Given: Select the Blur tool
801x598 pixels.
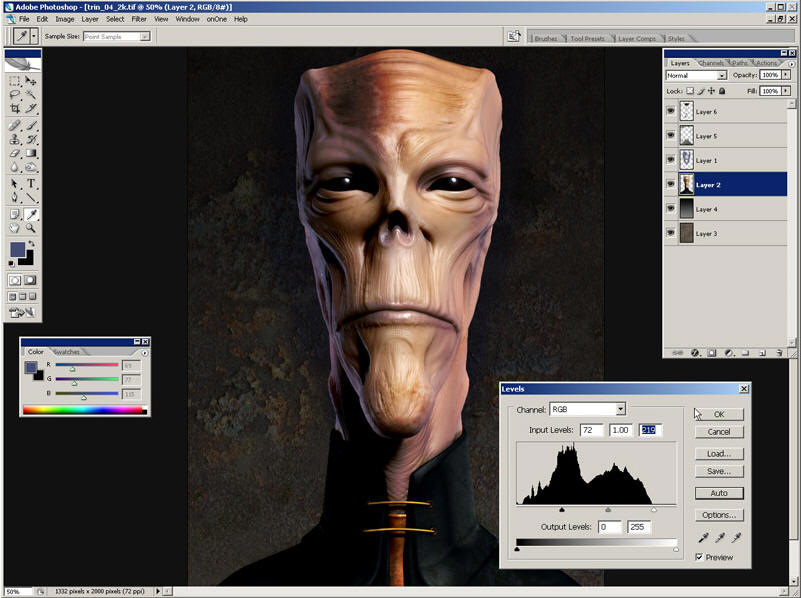Looking at the screenshot, I should click(15, 167).
